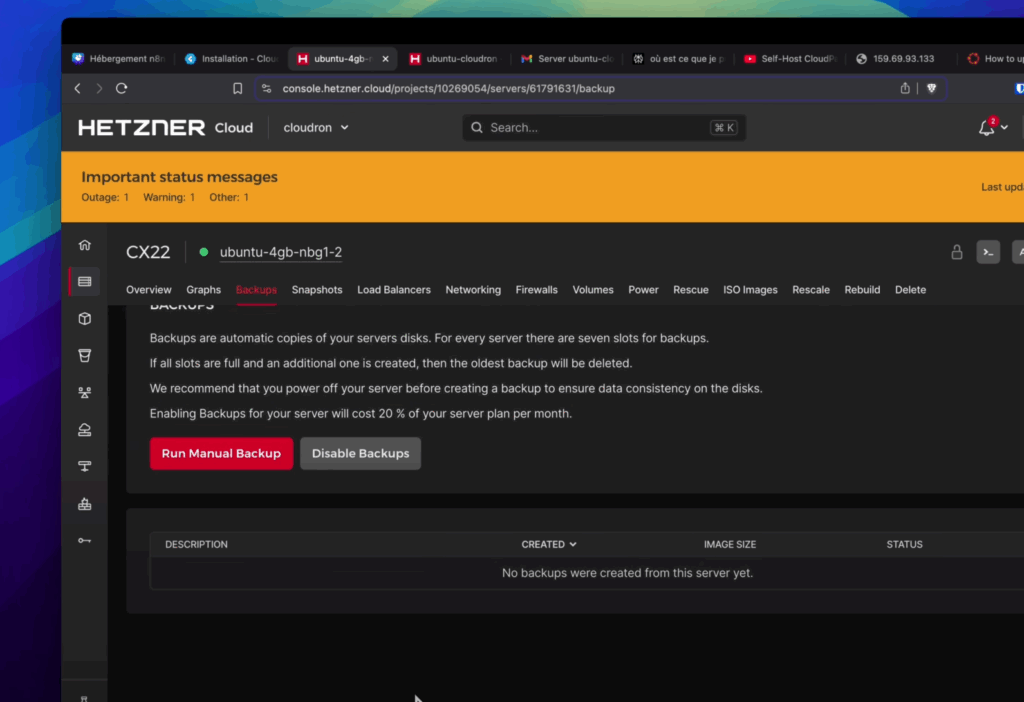Viewport: 1024px width, 702px height.
Task: Sort backups by the CREATED column chevron
Action: click(573, 545)
